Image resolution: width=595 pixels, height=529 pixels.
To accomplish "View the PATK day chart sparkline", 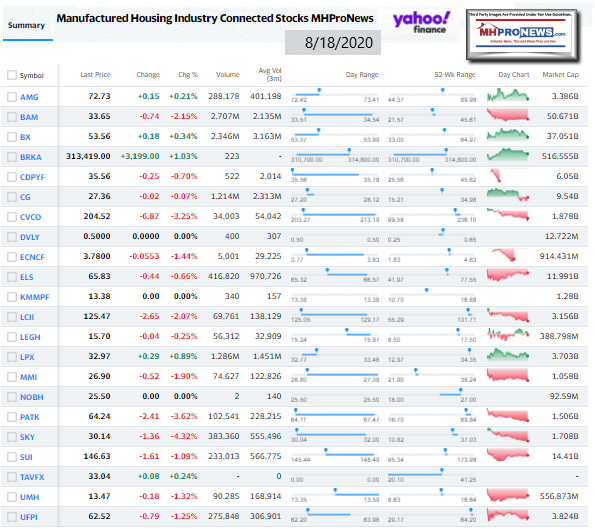I will 508,415.
